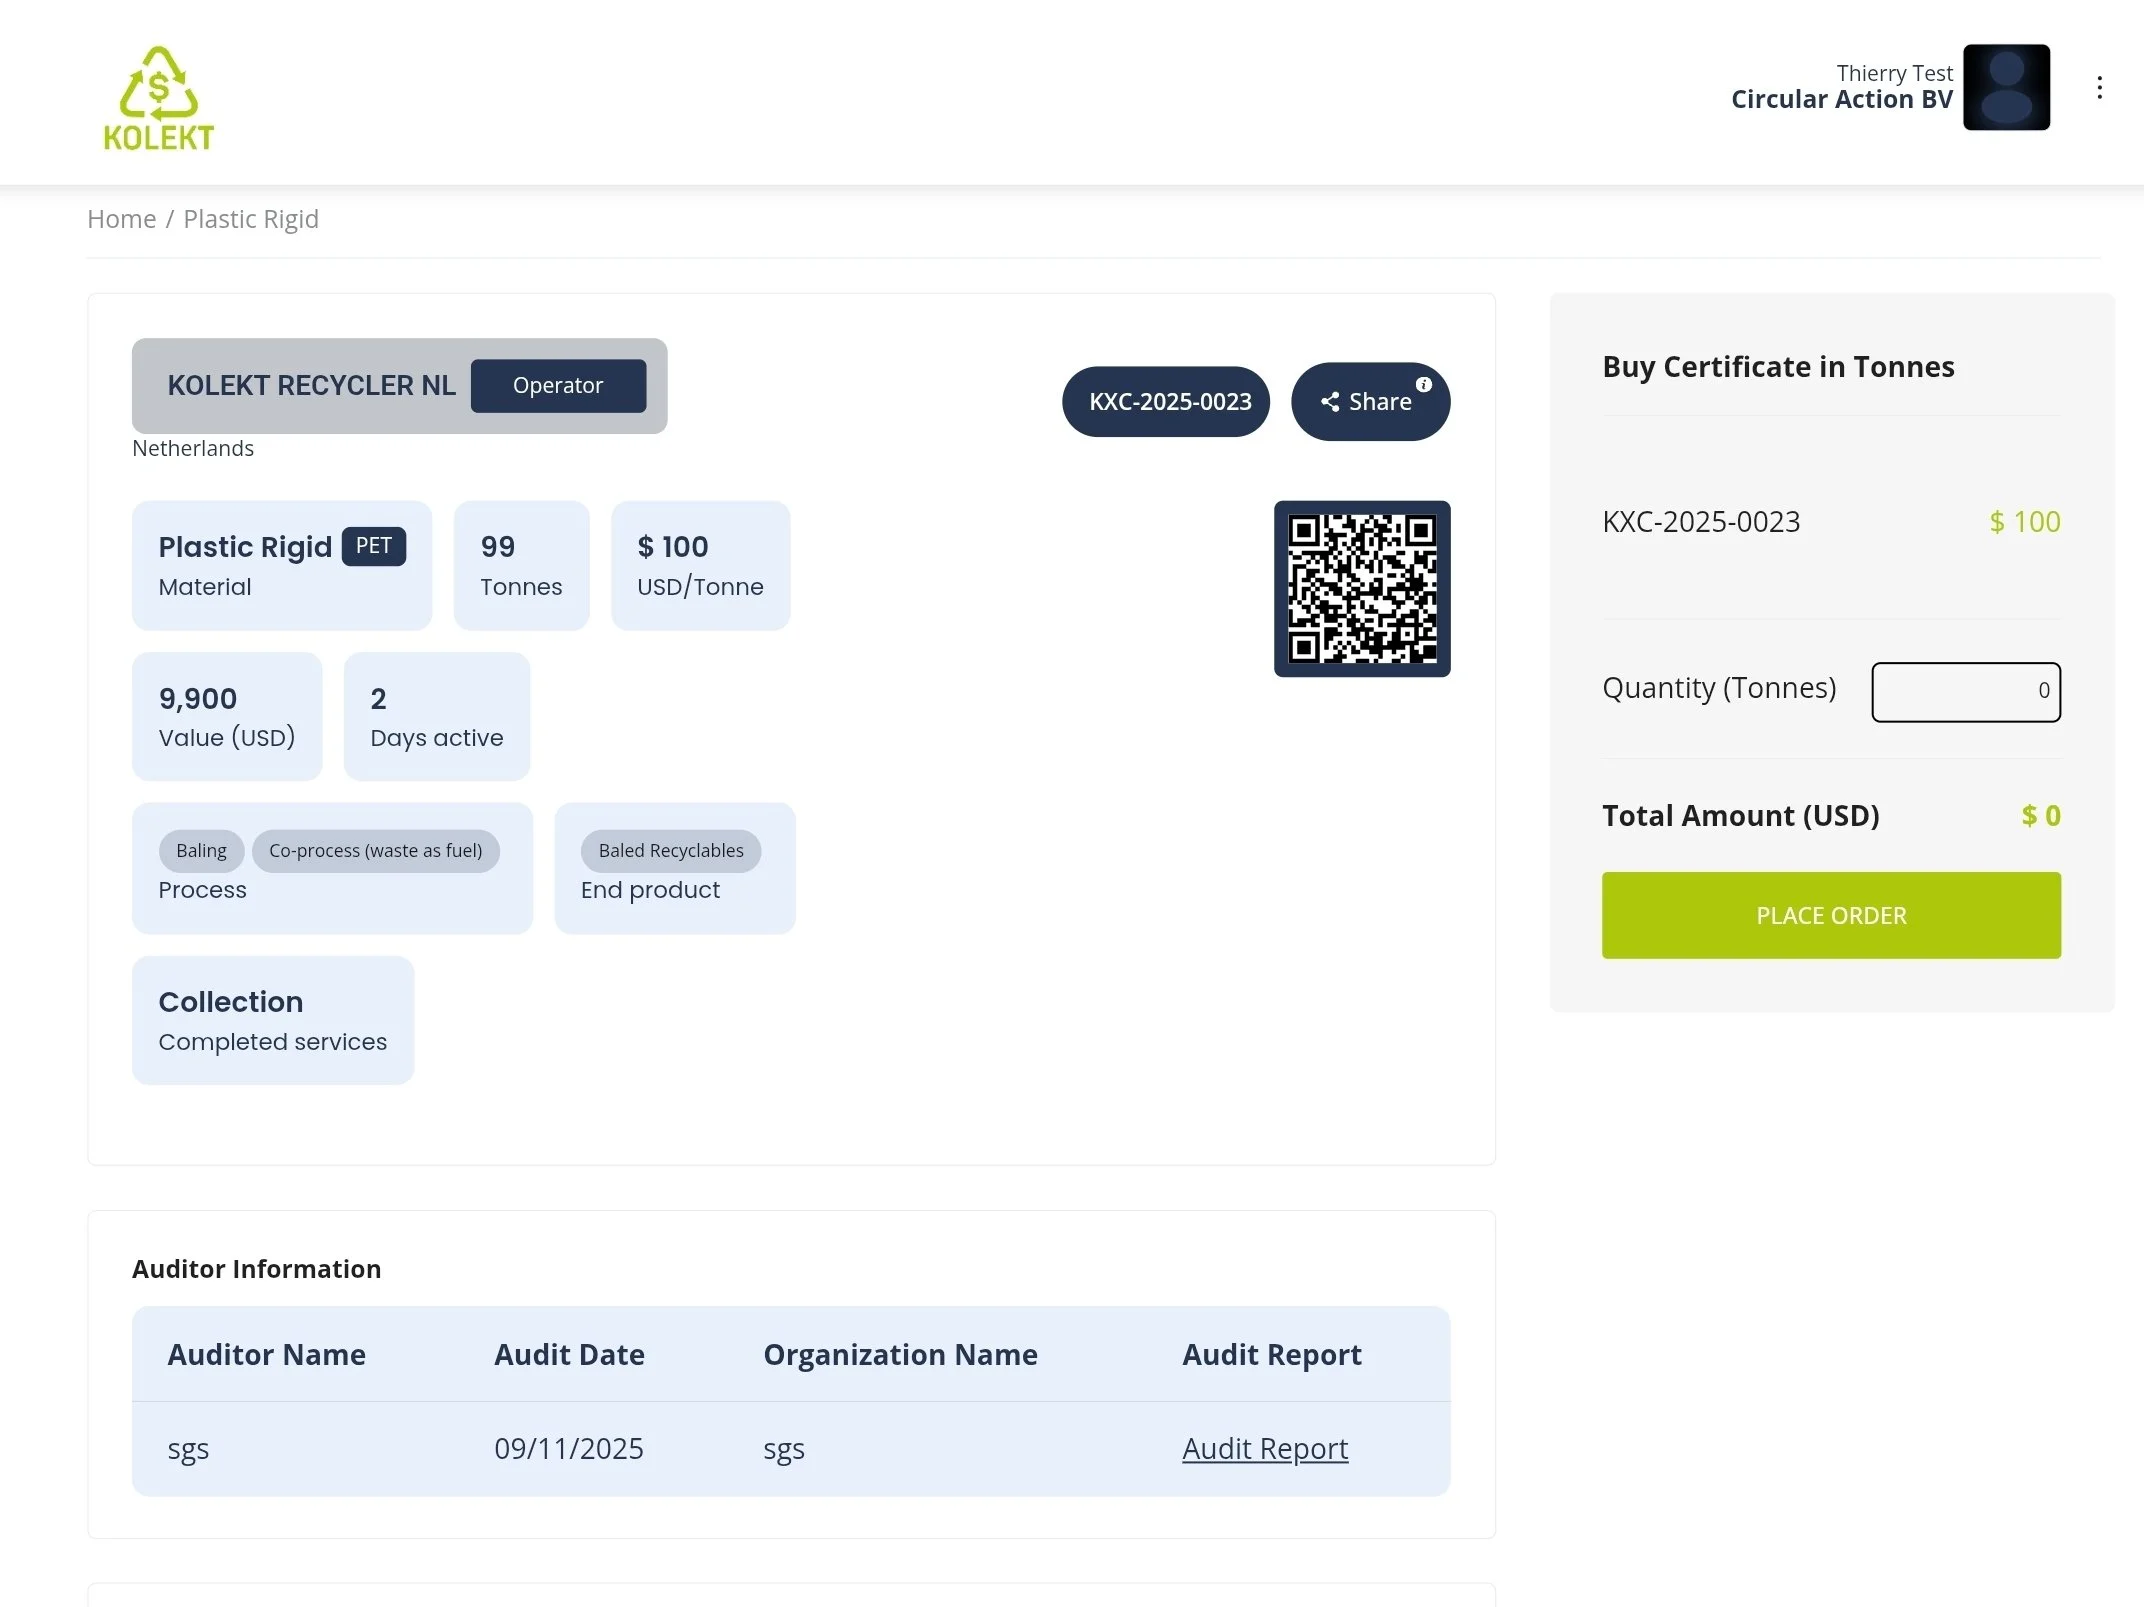Click the user profile avatar
The image size is (2144, 1607).
pyautogui.click(x=2005, y=87)
